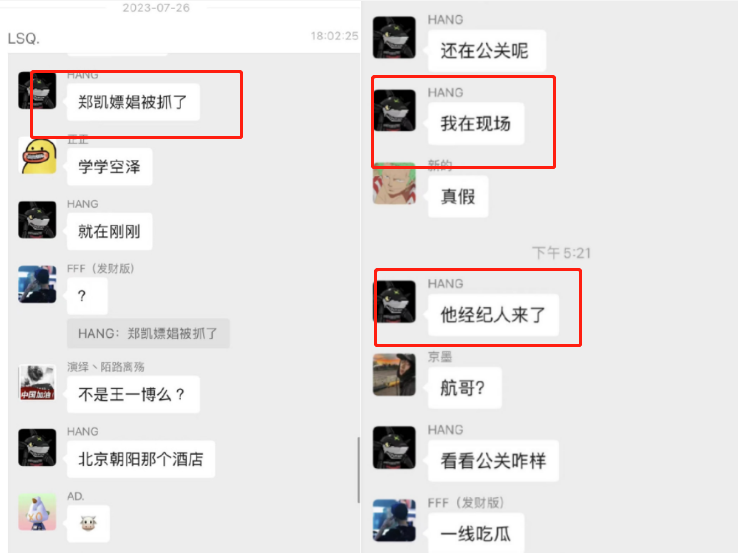
Task: Click the cow emoji message bubble
Action: (x=88, y=523)
